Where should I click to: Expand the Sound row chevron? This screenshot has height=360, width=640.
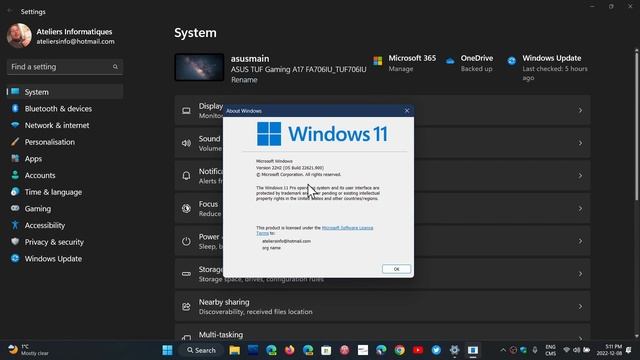[580, 143]
